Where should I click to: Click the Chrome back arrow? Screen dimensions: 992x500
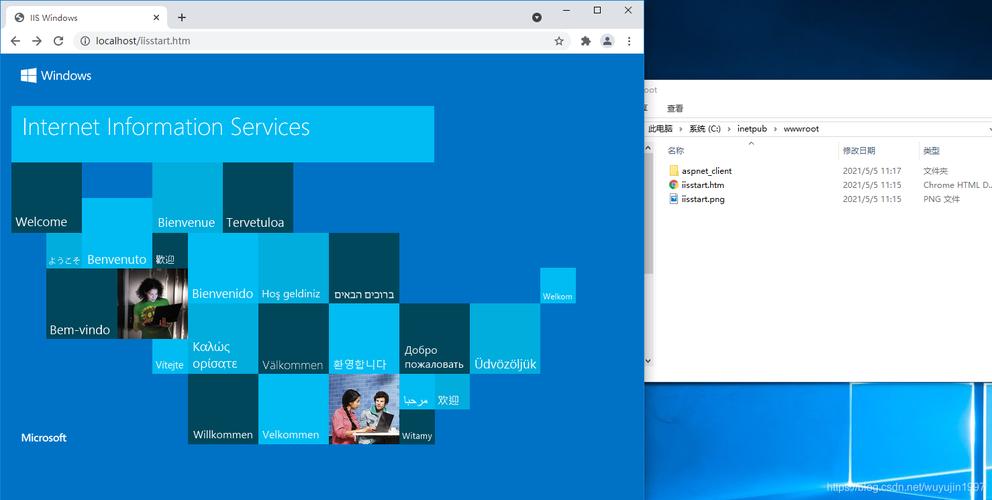(x=15, y=41)
